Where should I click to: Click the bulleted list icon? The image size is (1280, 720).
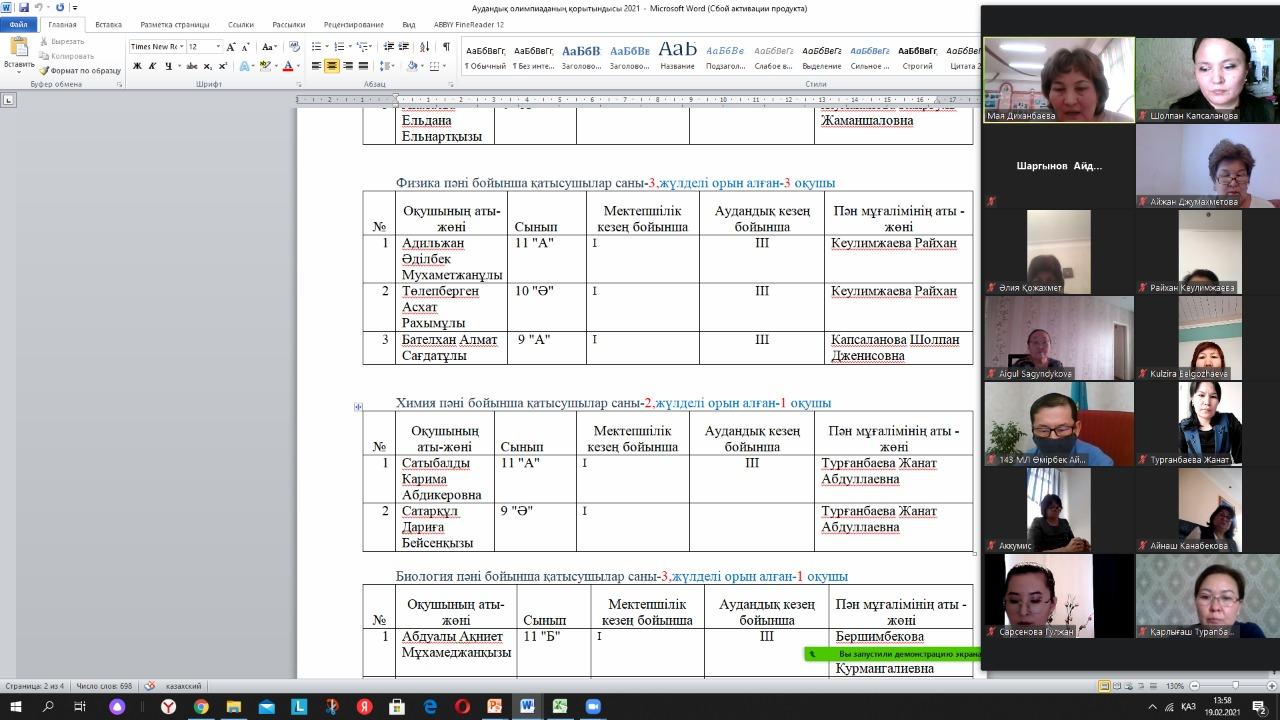coord(317,47)
